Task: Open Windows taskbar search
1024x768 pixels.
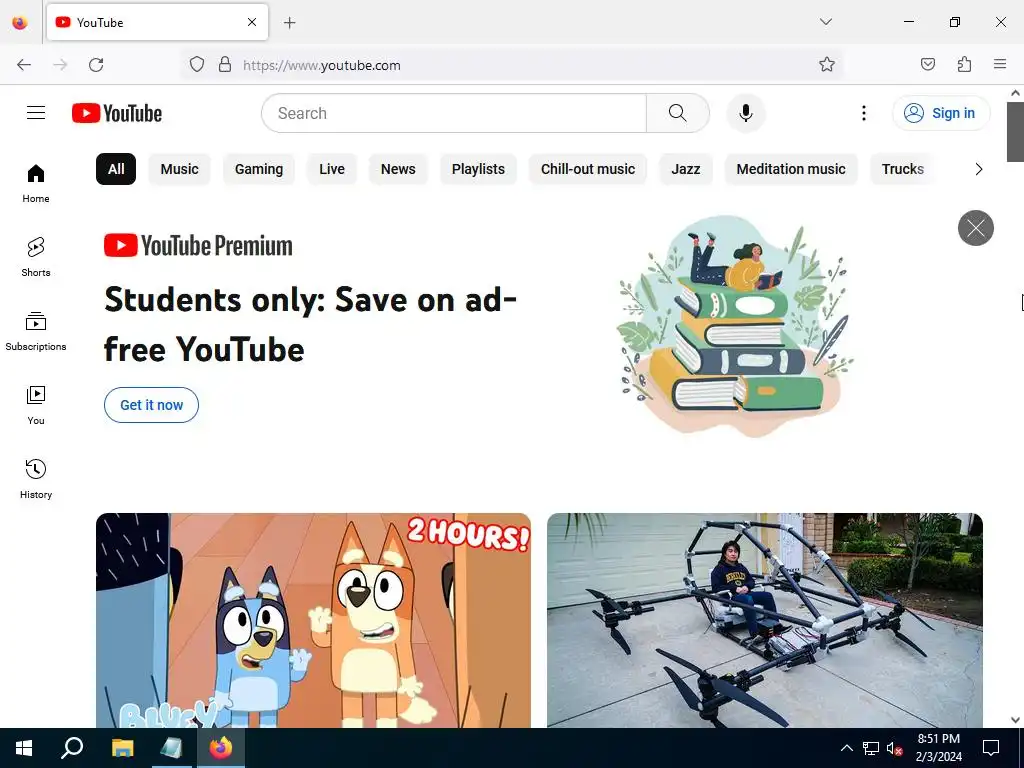Action: pyautogui.click(x=72, y=748)
